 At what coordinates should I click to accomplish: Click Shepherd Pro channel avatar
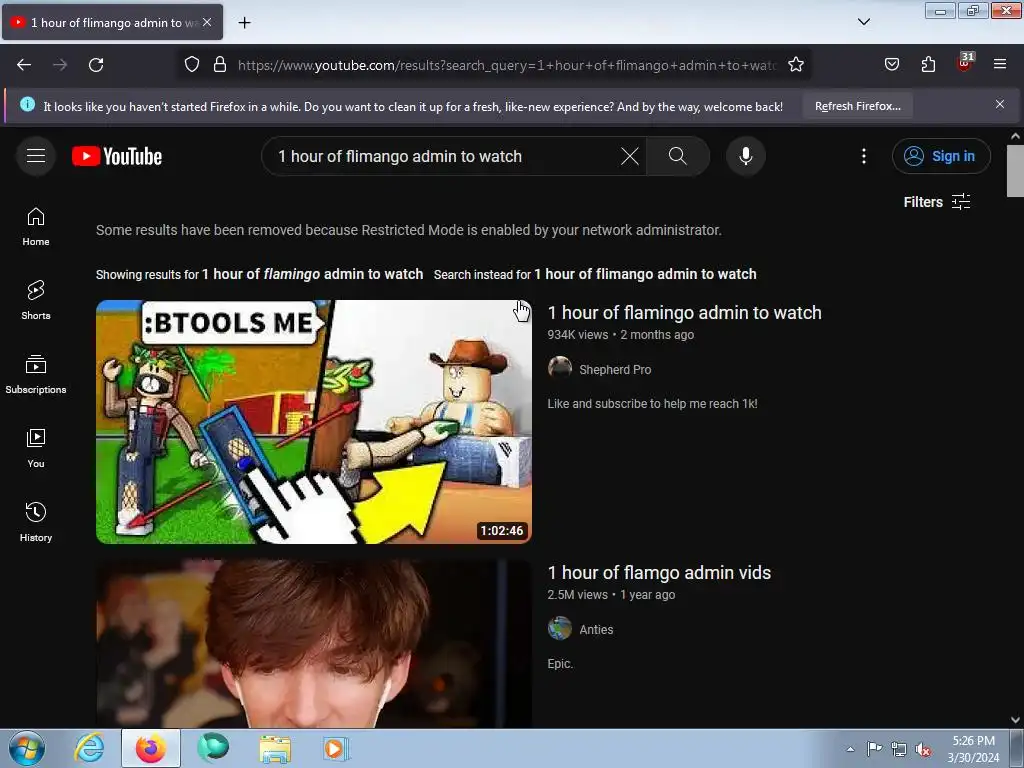560,368
